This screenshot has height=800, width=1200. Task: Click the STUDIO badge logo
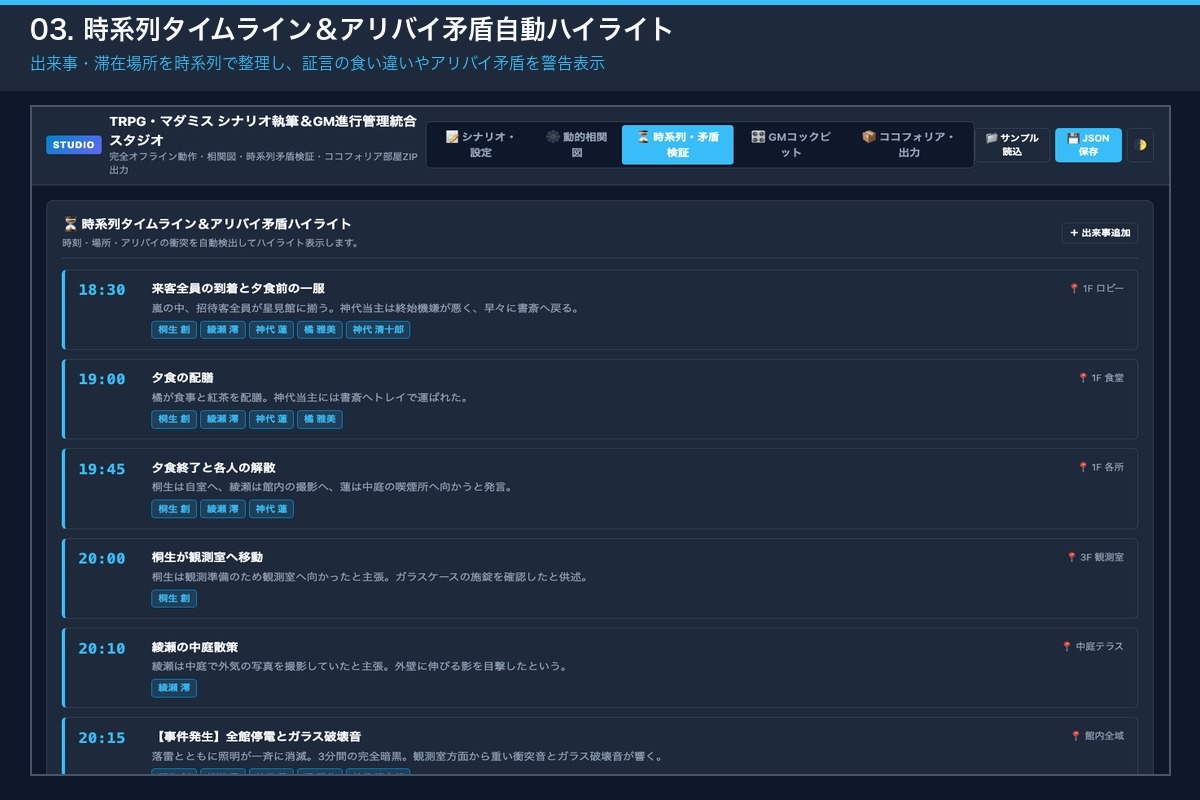pos(74,145)
